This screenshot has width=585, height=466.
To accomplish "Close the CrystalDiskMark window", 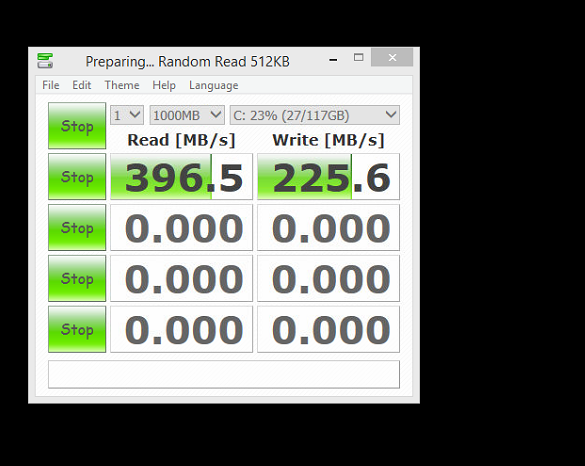I will (x=392, y=57).
